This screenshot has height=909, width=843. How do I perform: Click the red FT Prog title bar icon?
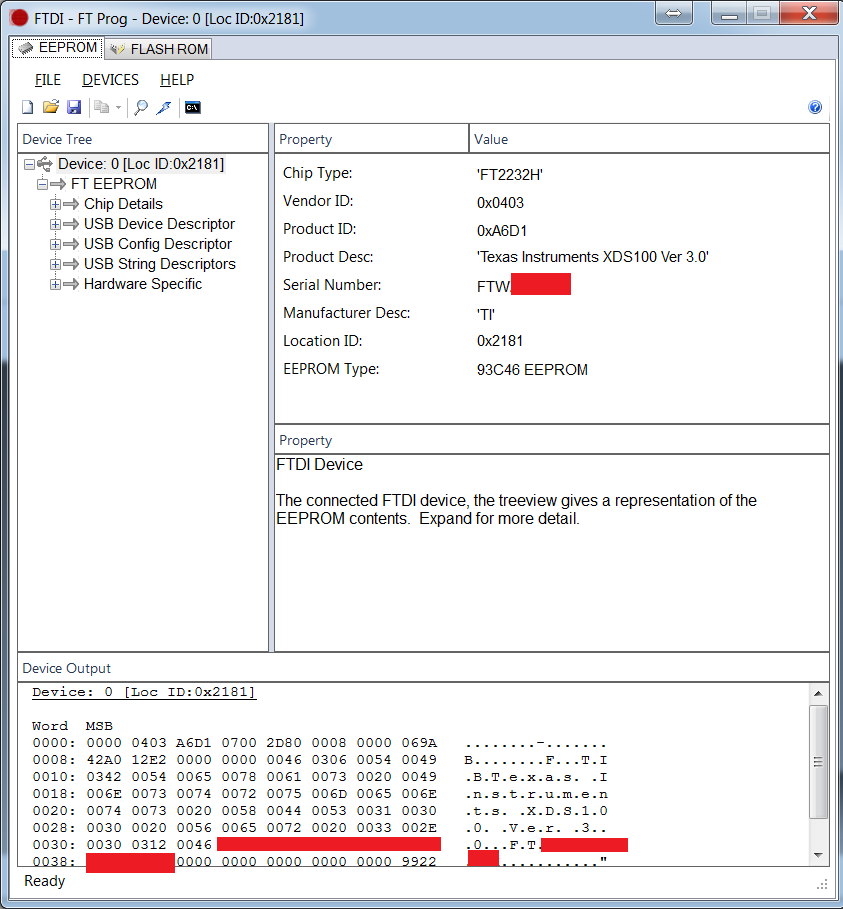(19, 18)
